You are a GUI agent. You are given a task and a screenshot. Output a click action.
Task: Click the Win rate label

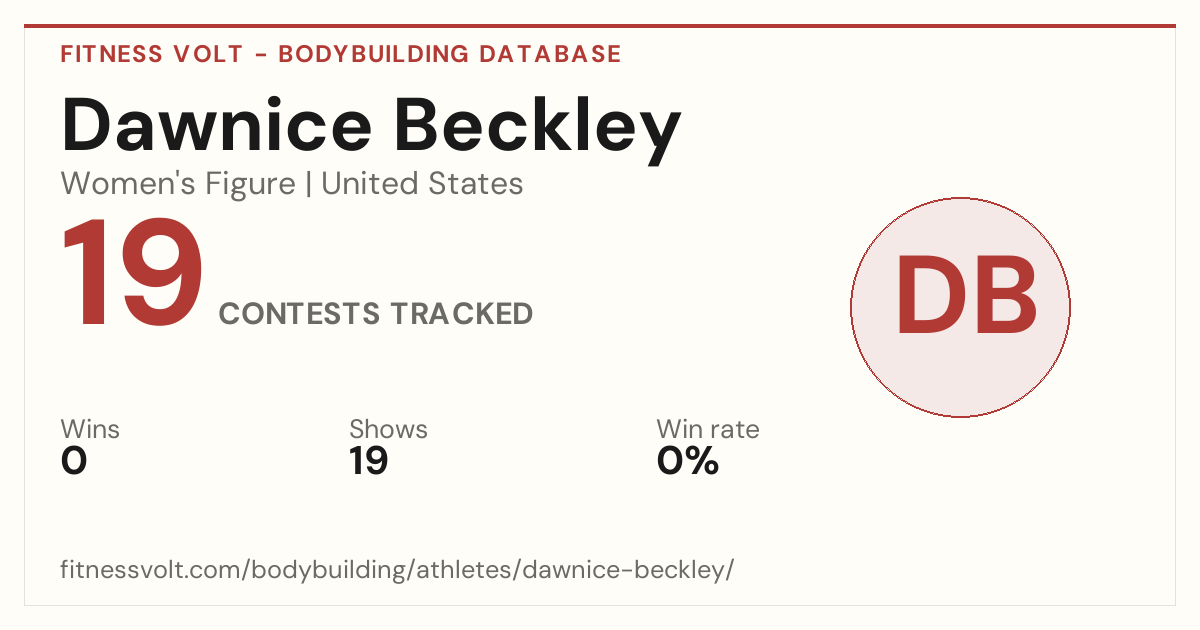pyautogui.click(x=708, y=430)
